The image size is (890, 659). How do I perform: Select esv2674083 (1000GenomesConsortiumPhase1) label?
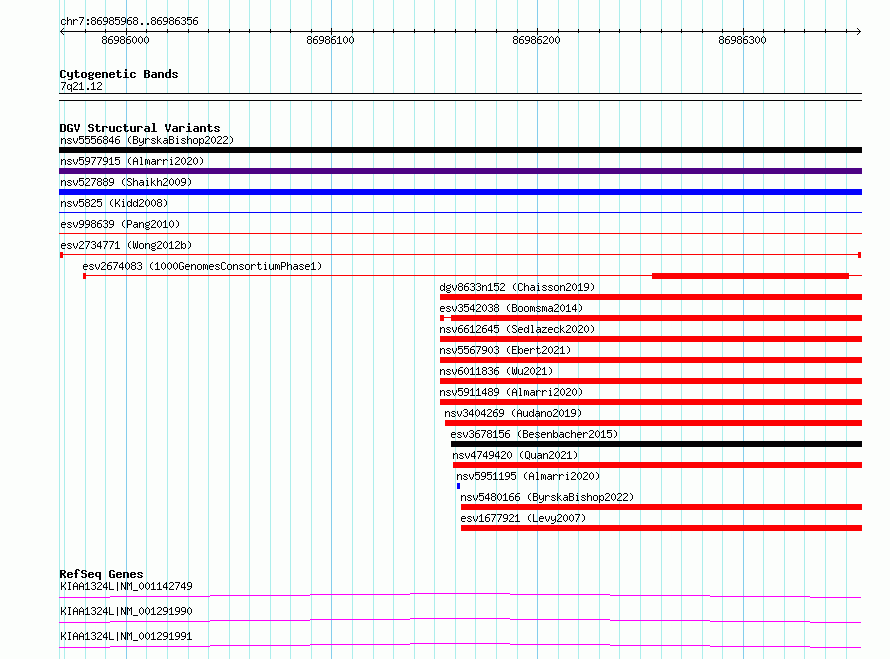[x=202, y=266]
